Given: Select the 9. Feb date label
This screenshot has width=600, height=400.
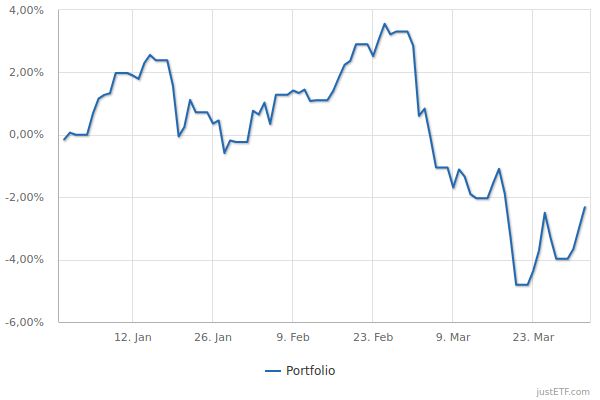Looking at the screenshot, I should 292,337.
